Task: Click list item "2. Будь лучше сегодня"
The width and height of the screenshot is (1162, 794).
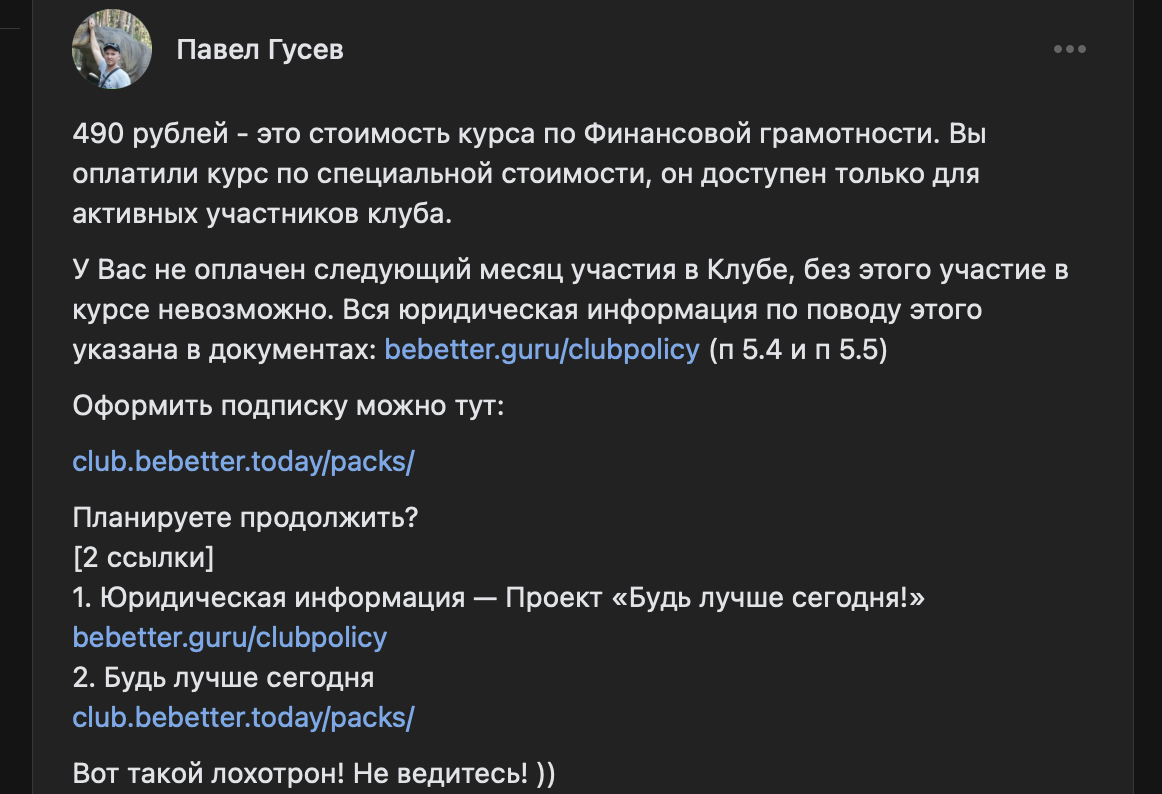Action: tap(223, 678)
